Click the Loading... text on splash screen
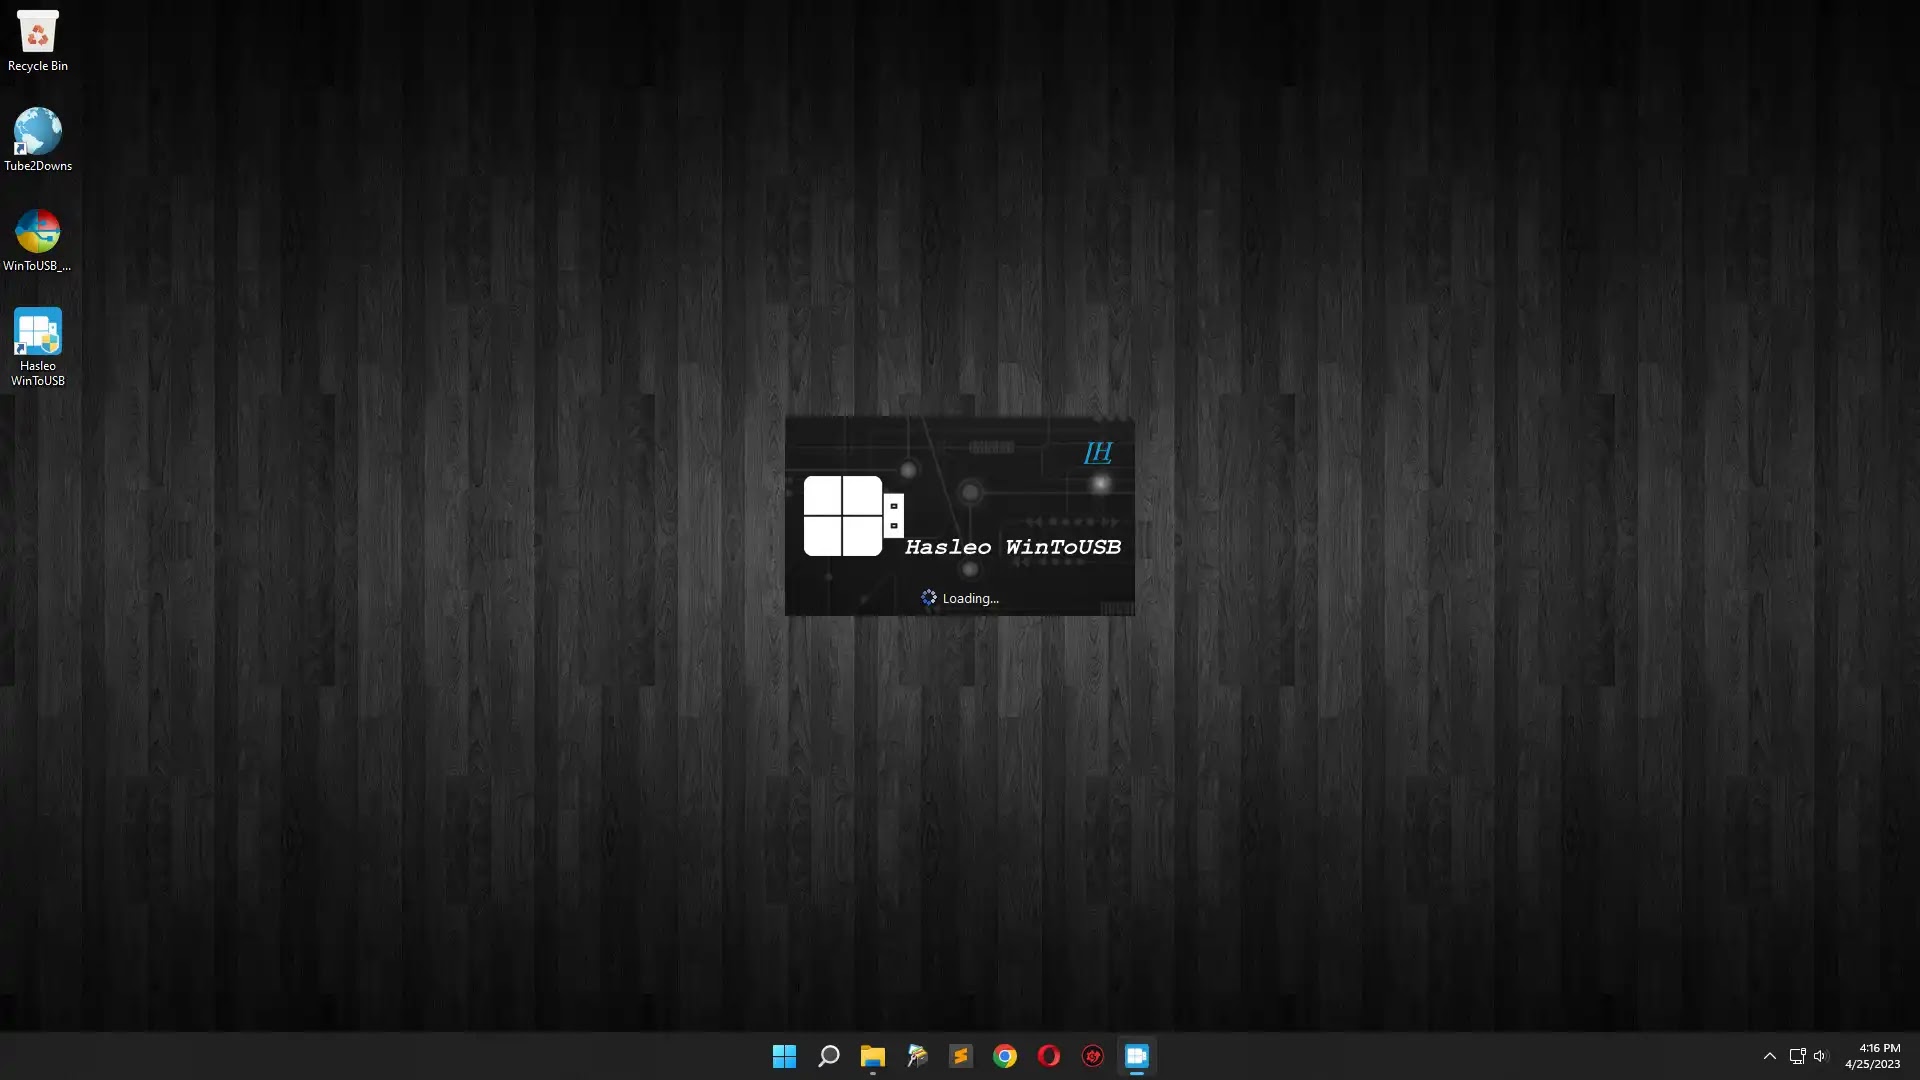1920x1080 pixels. (969, 598)
